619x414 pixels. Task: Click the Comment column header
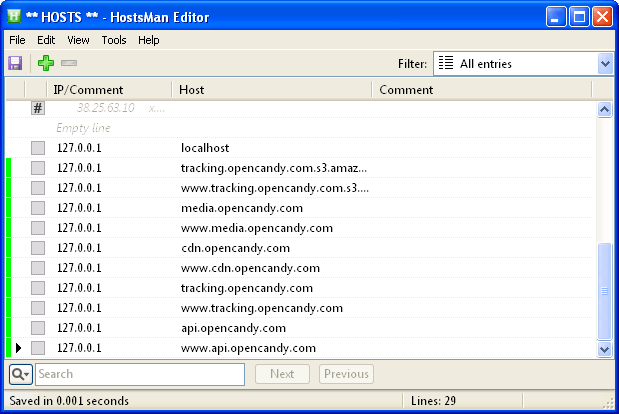coord(482,90)
